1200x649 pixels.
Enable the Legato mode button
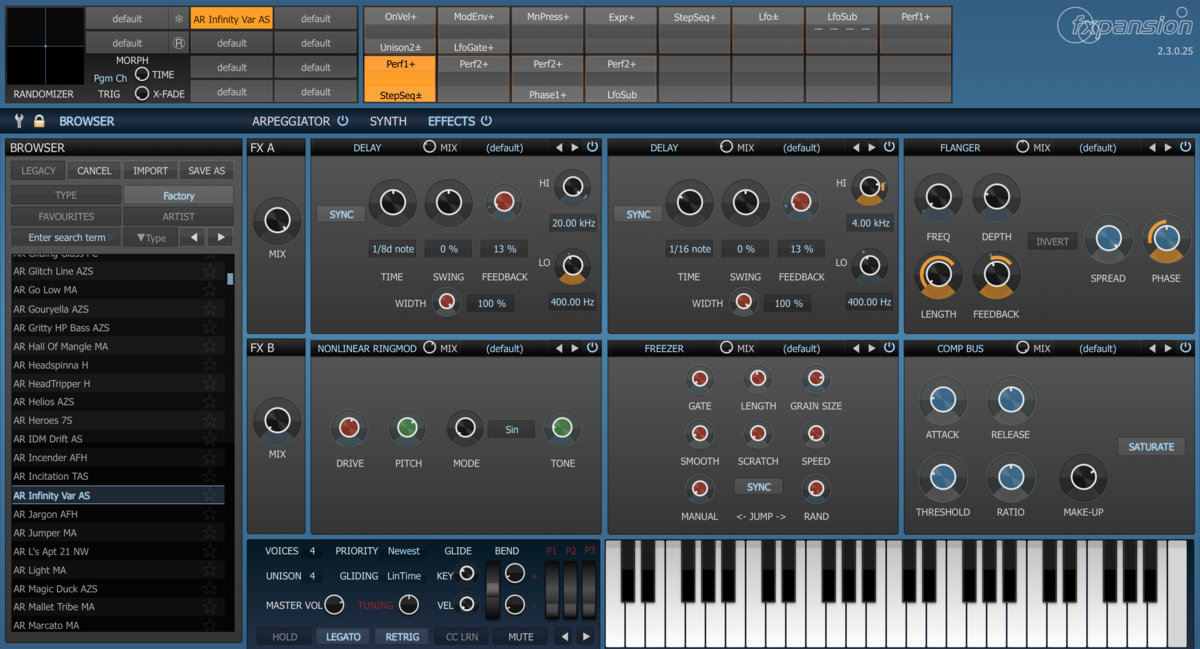pos(343,636)
